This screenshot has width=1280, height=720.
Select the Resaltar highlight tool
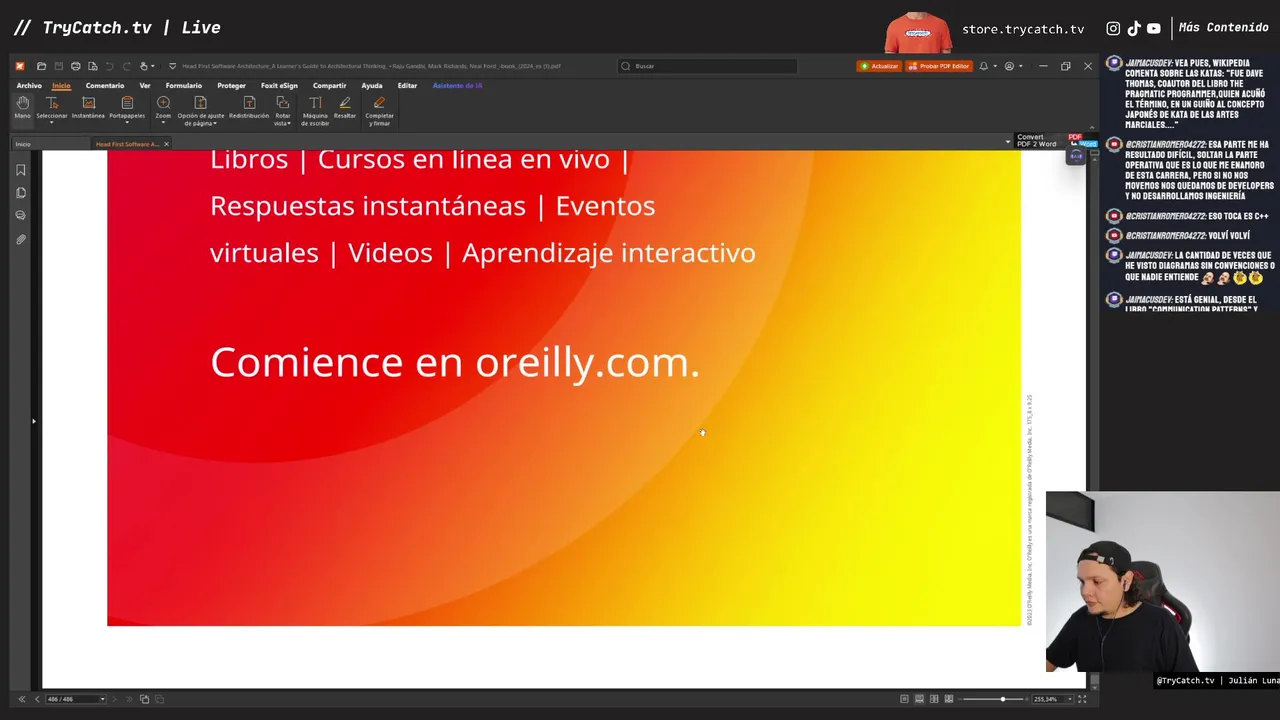tap(345, 109)
